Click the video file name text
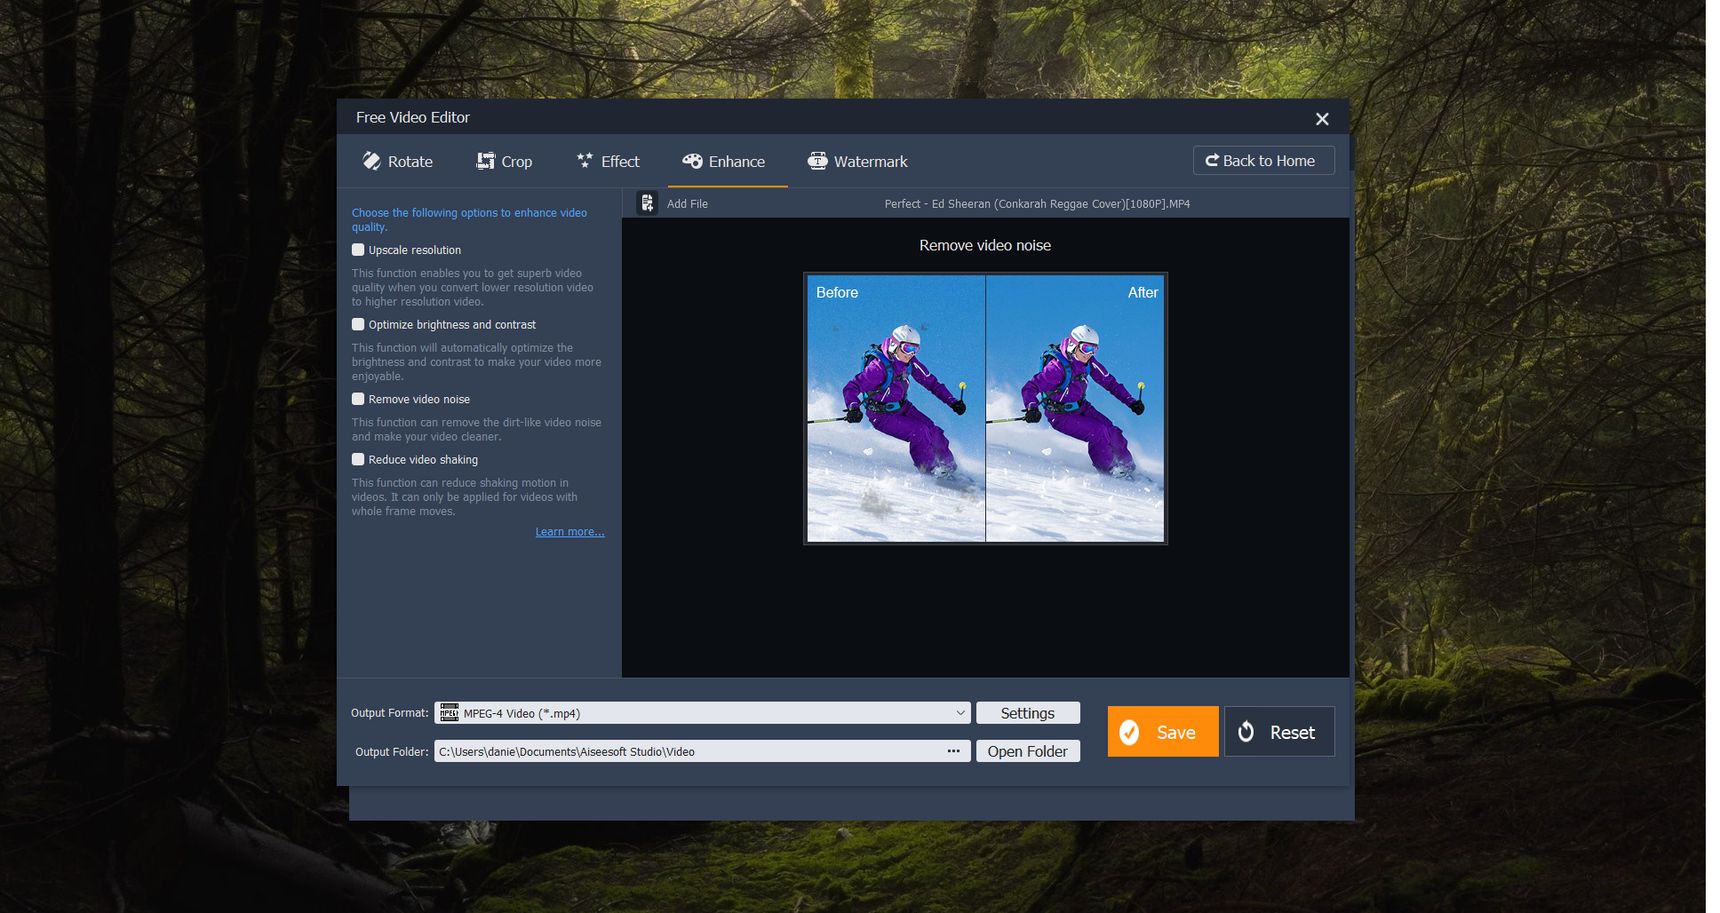 click(x=1037, y=204)
